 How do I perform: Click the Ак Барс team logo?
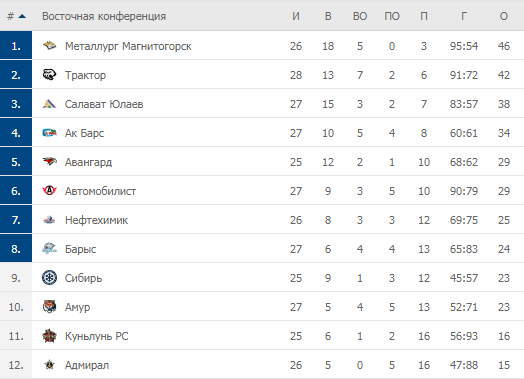[49, 133]
